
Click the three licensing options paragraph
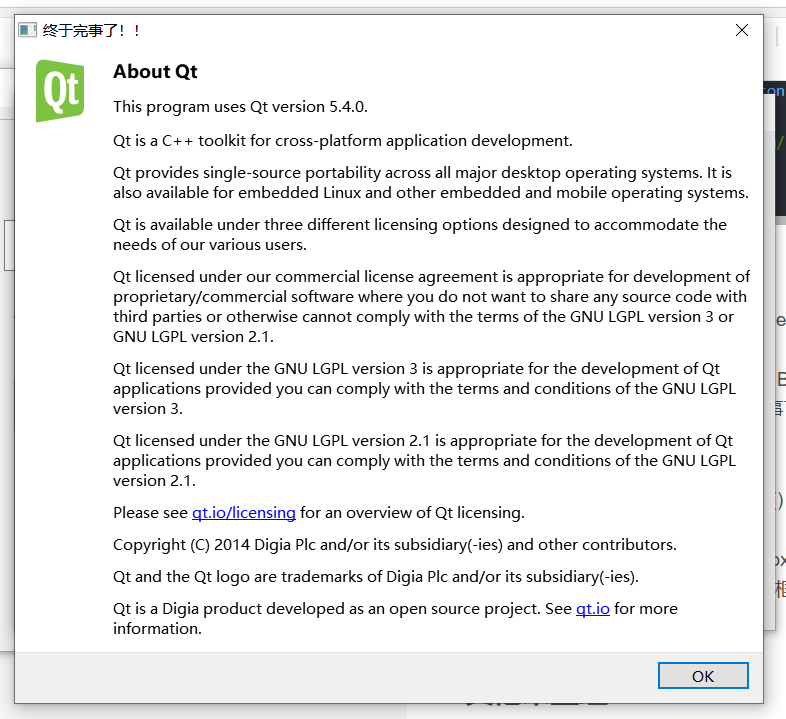pos(420,235)
